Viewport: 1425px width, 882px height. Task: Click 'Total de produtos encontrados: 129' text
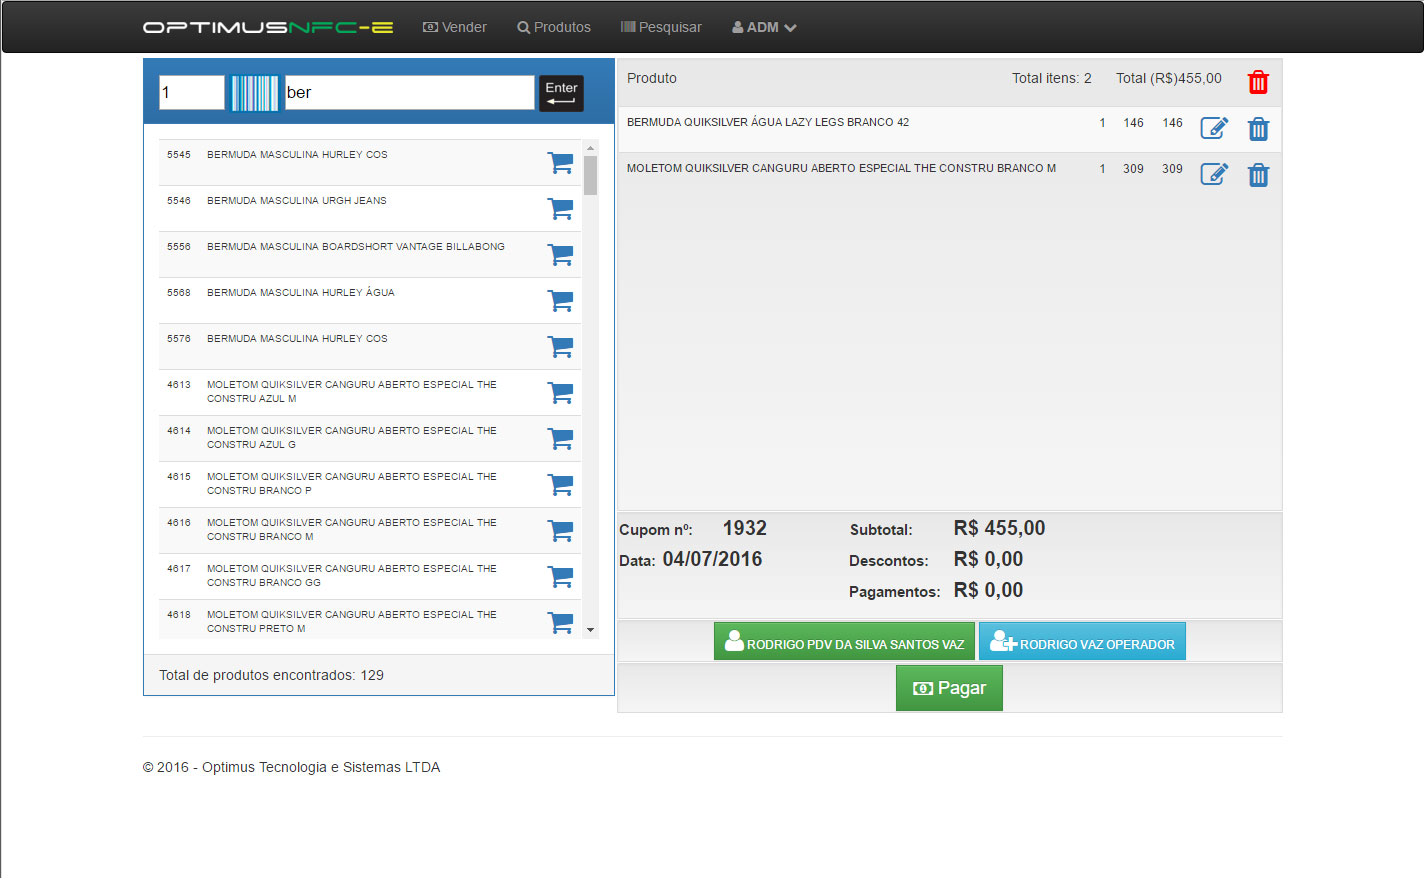tap(272, 675)
